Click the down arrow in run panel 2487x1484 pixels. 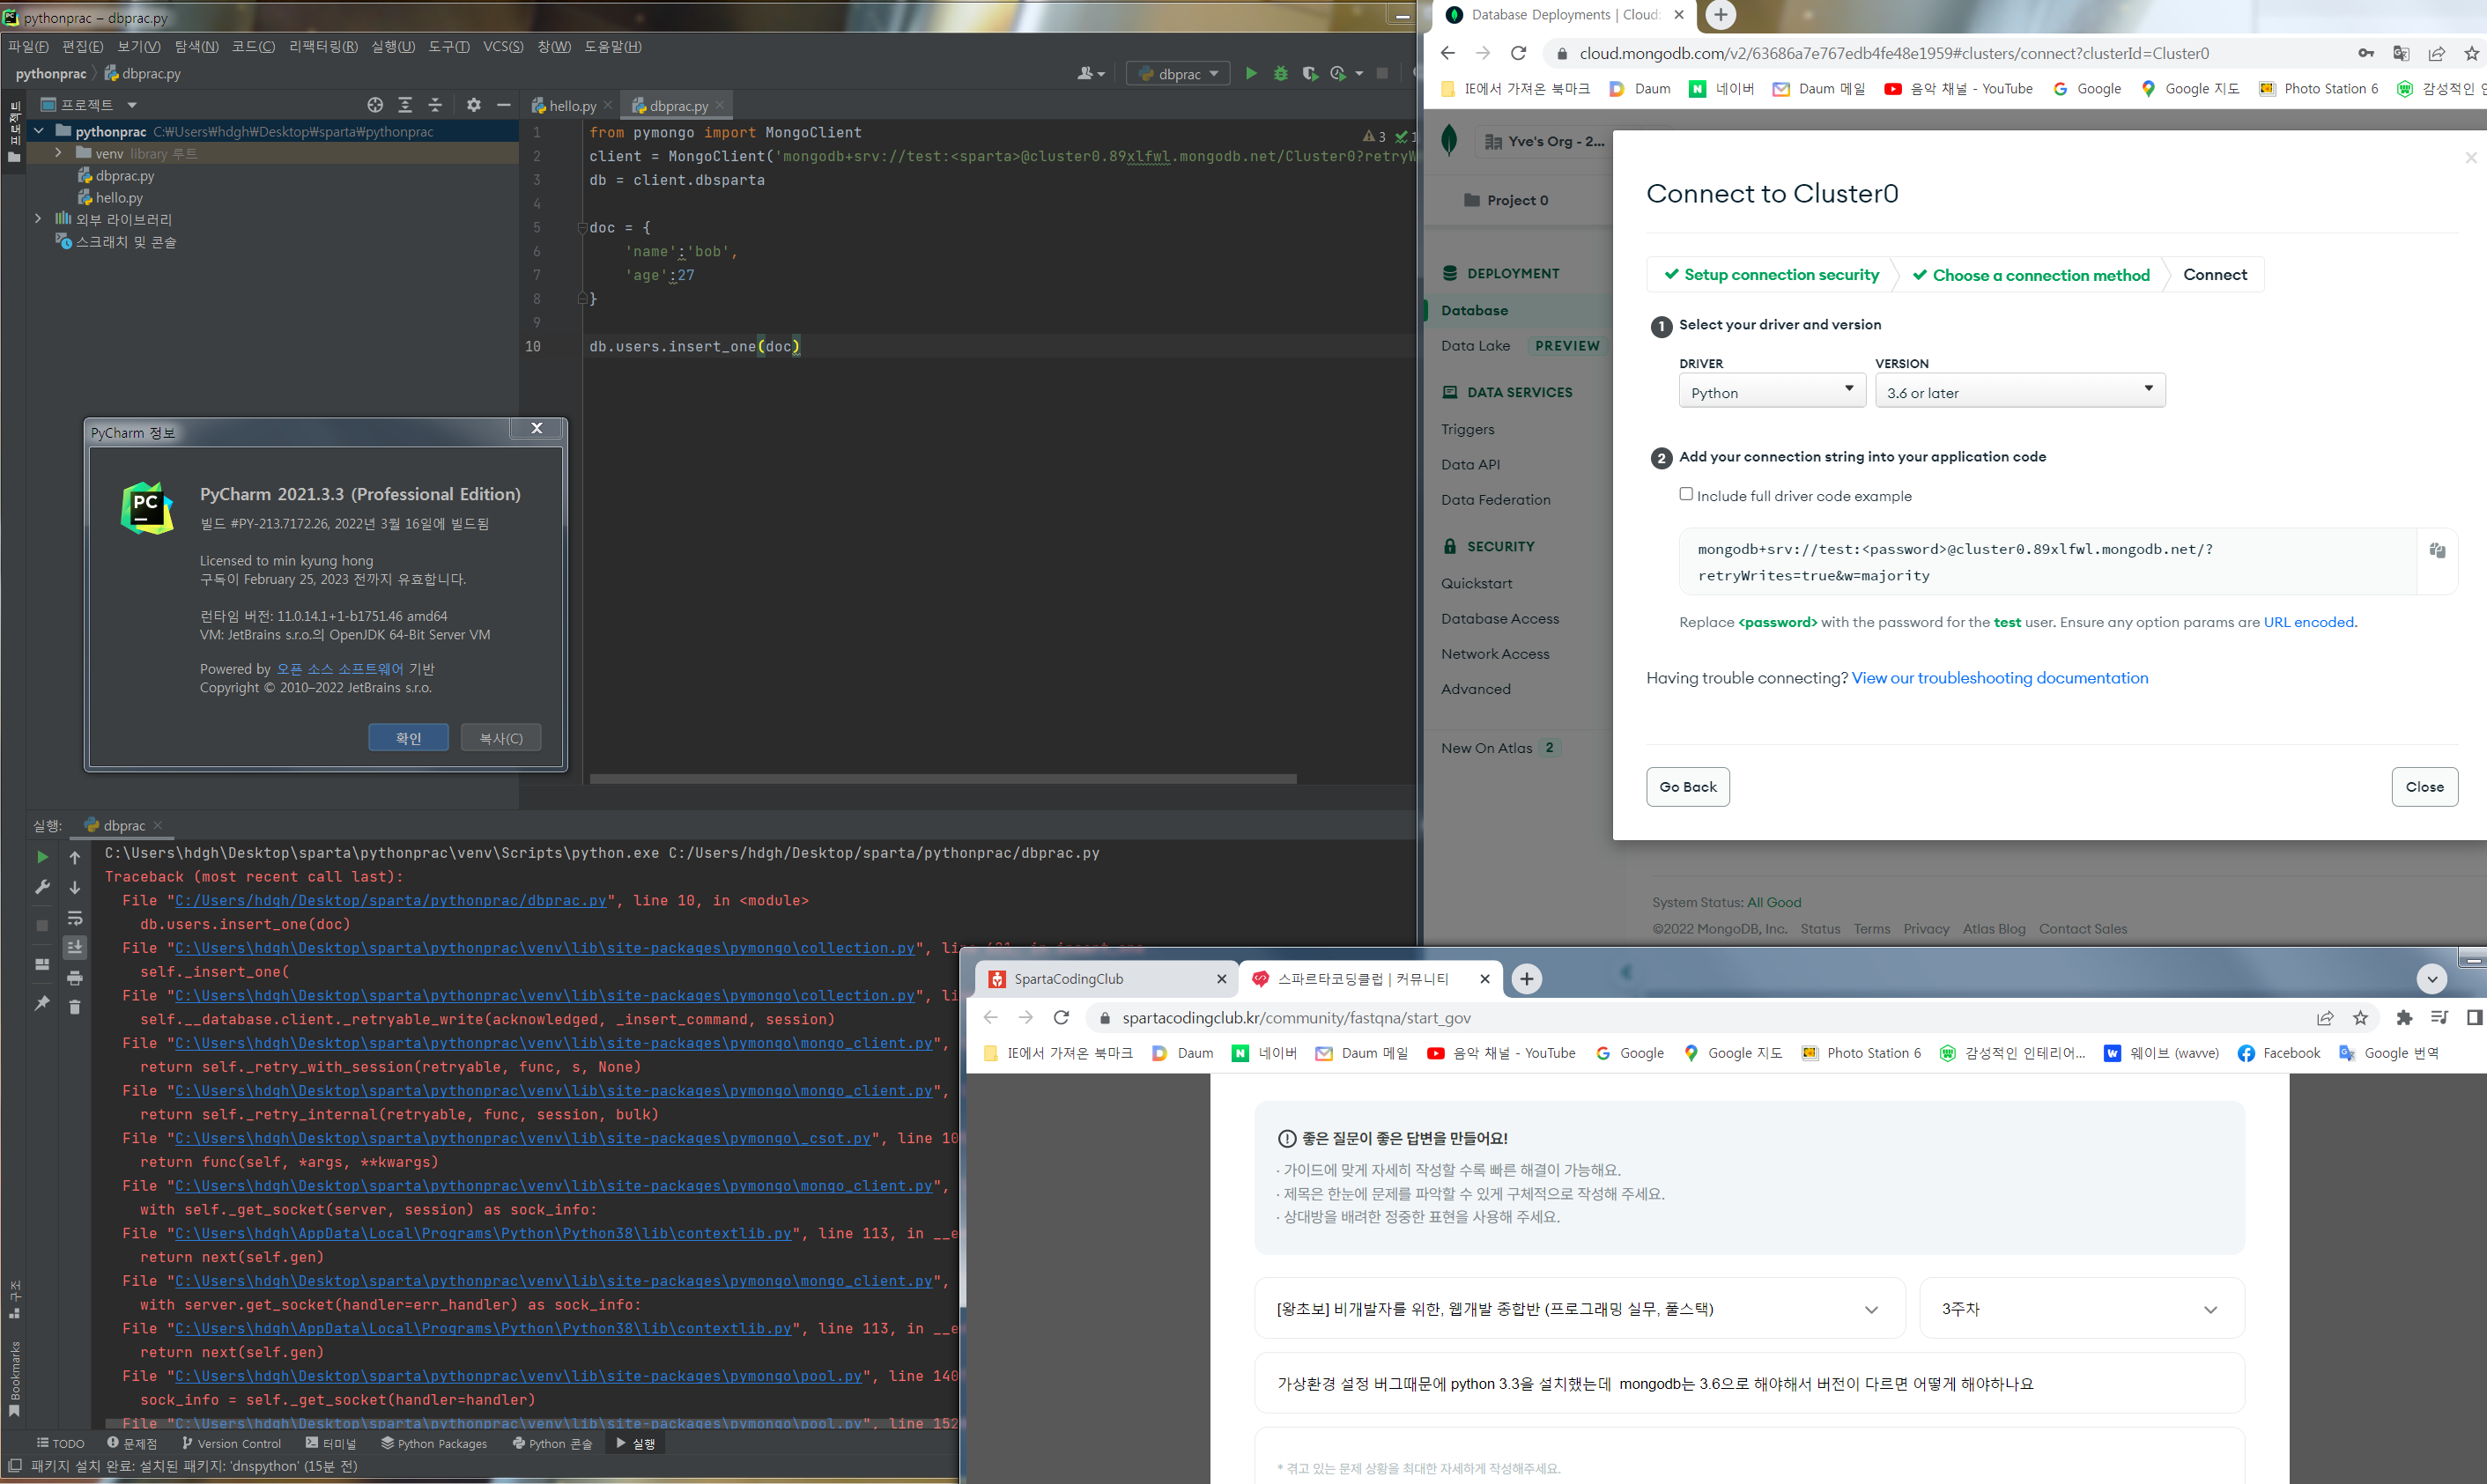tap(75, 887)
